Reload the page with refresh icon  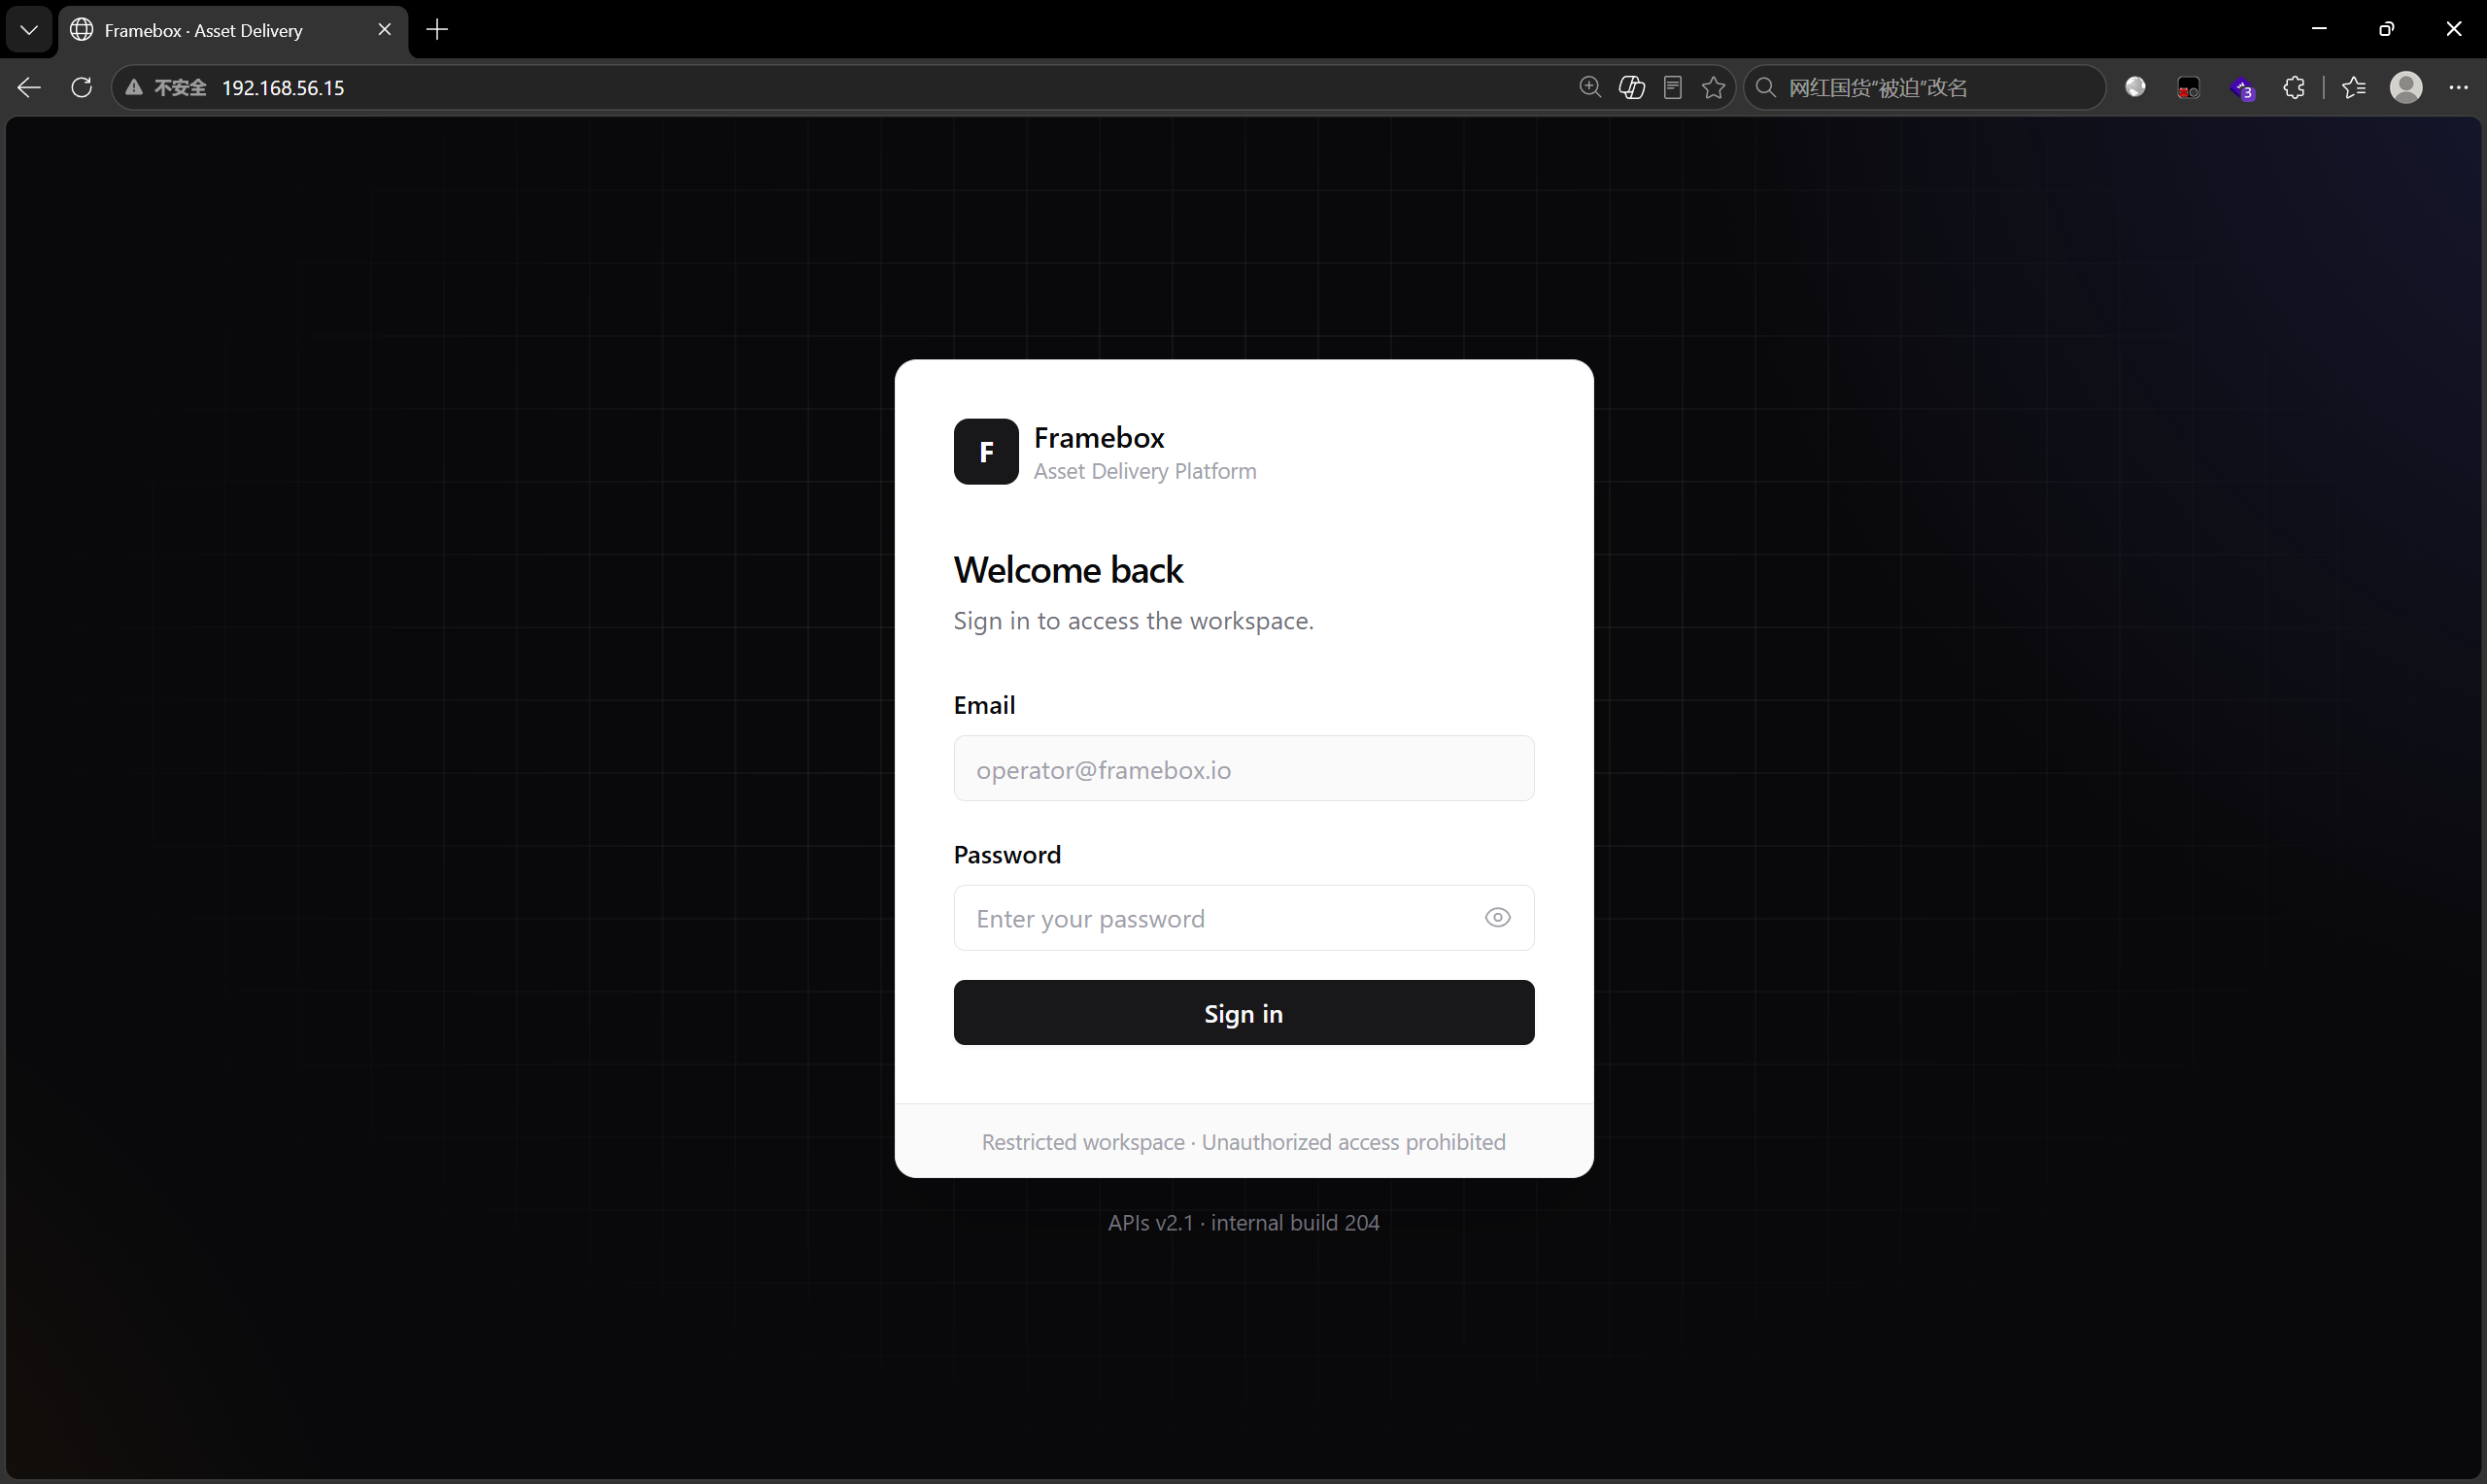point(82,88)
